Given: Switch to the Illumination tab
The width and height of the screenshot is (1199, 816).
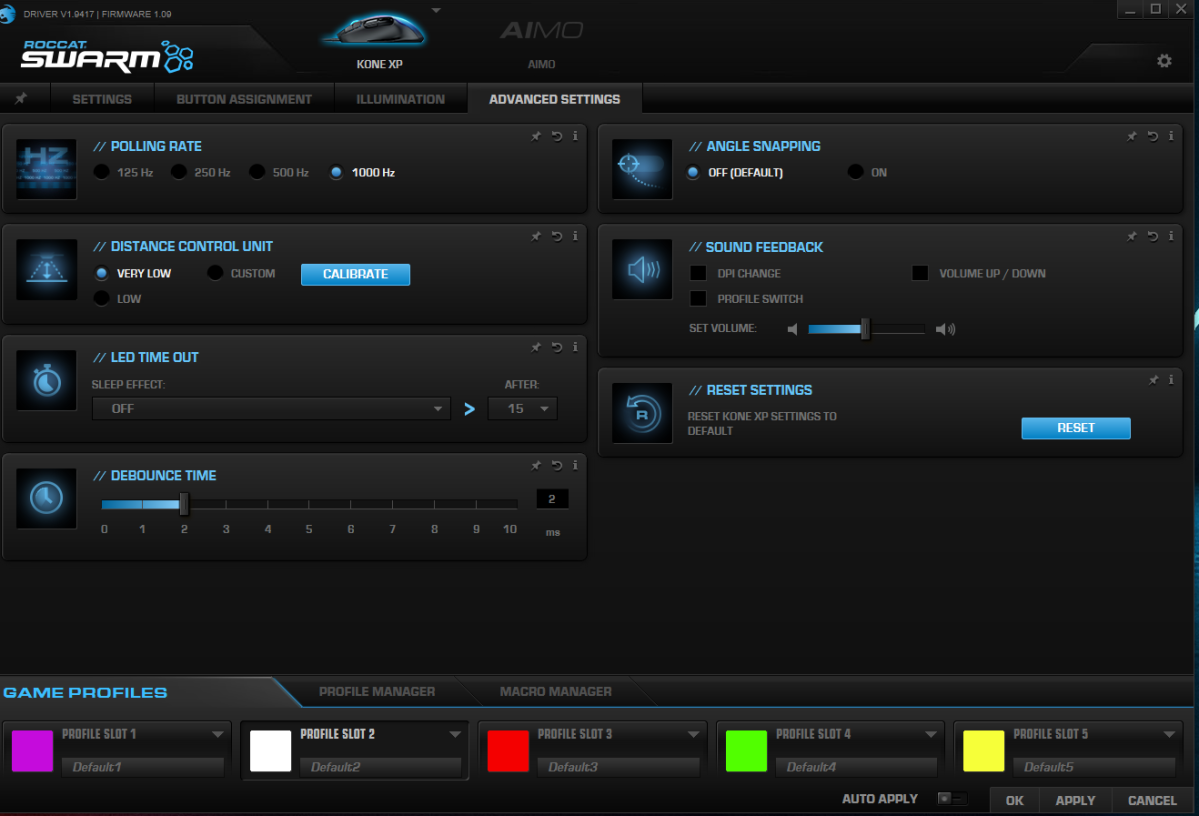Looking at the screenshot, I should [400, 99].
